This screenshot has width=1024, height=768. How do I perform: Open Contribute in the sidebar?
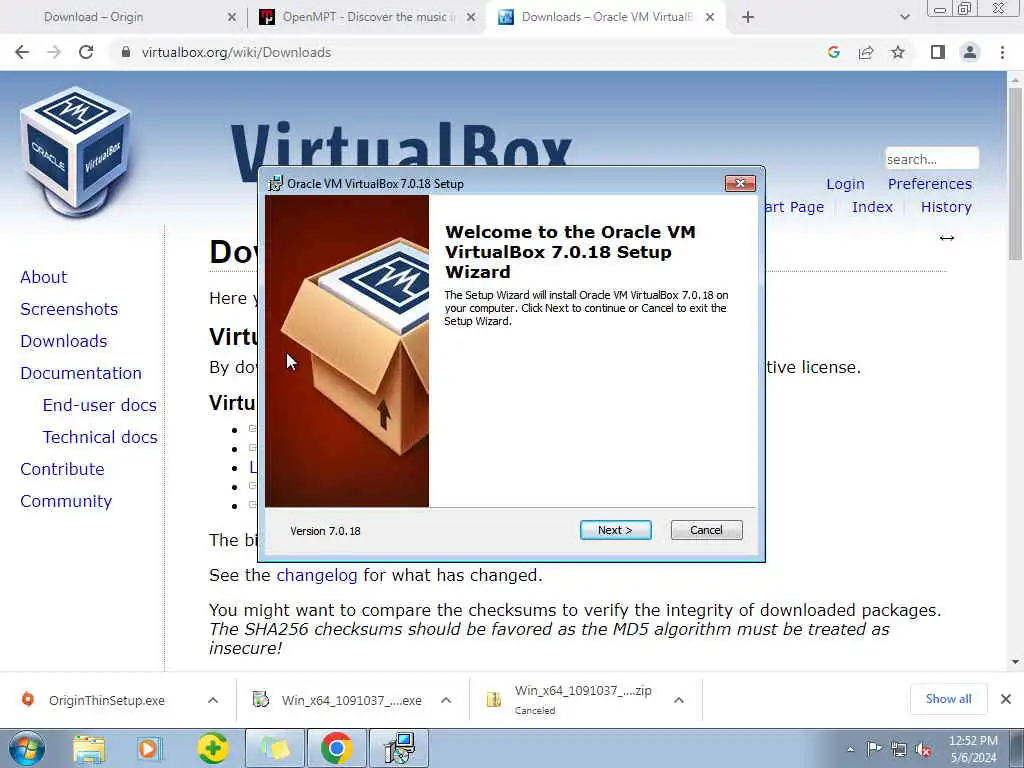click(62, 469)
